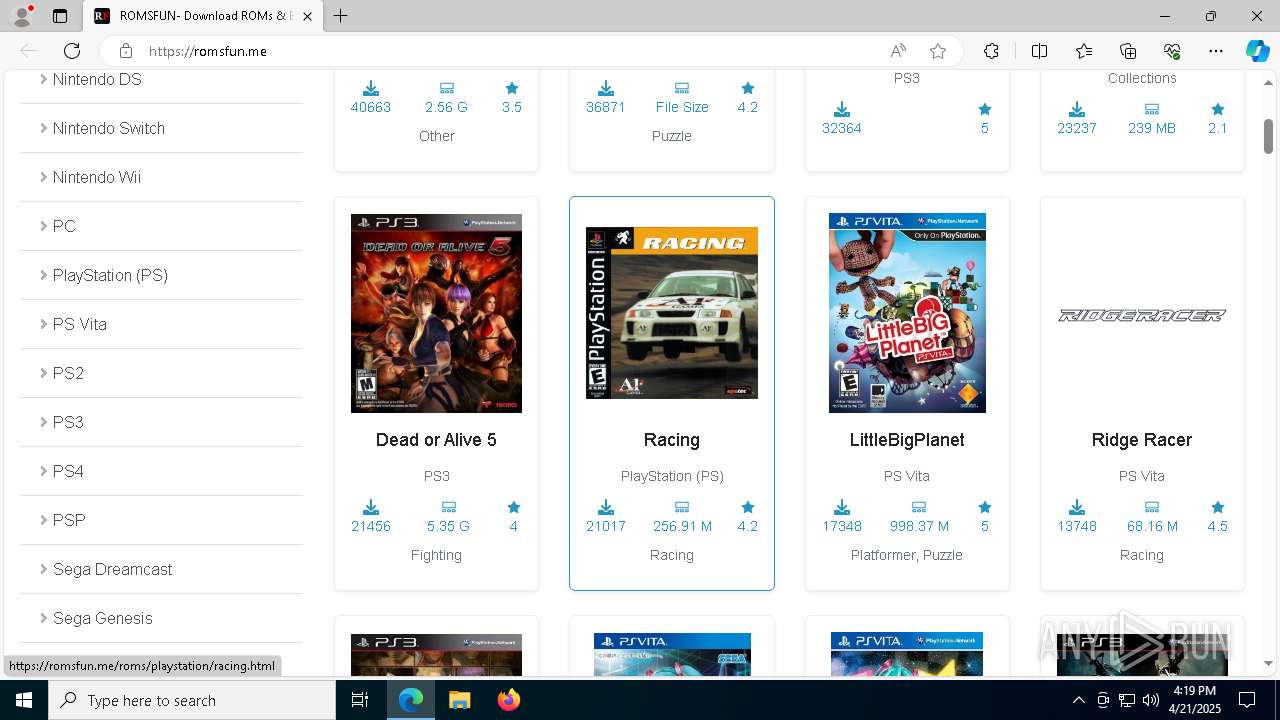Click the Dead or Alive 5 cover image

436,313
